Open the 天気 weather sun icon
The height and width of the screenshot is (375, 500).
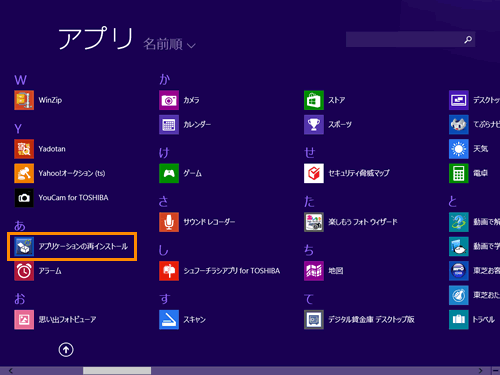click(x=459, y=149)
